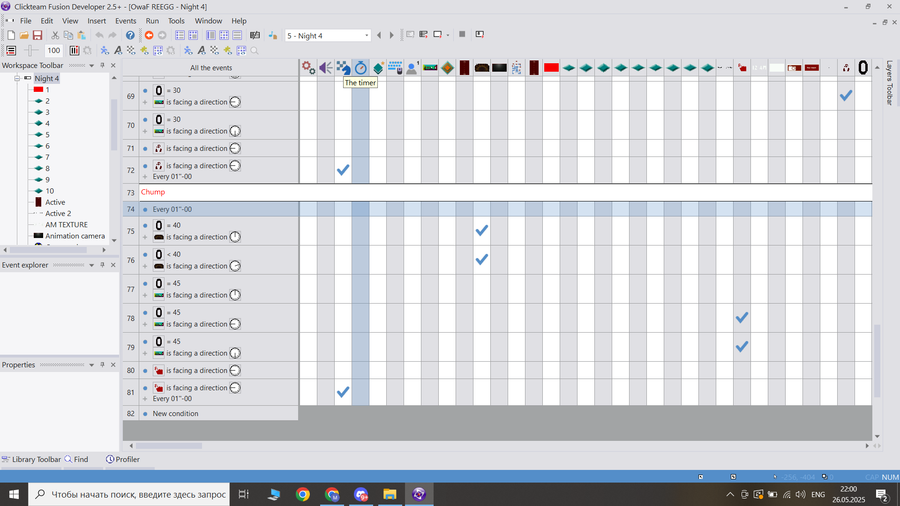Viewport: 900px width, 506px height.
Task: Open the Windows Start menu
Action: pos(14,494)
